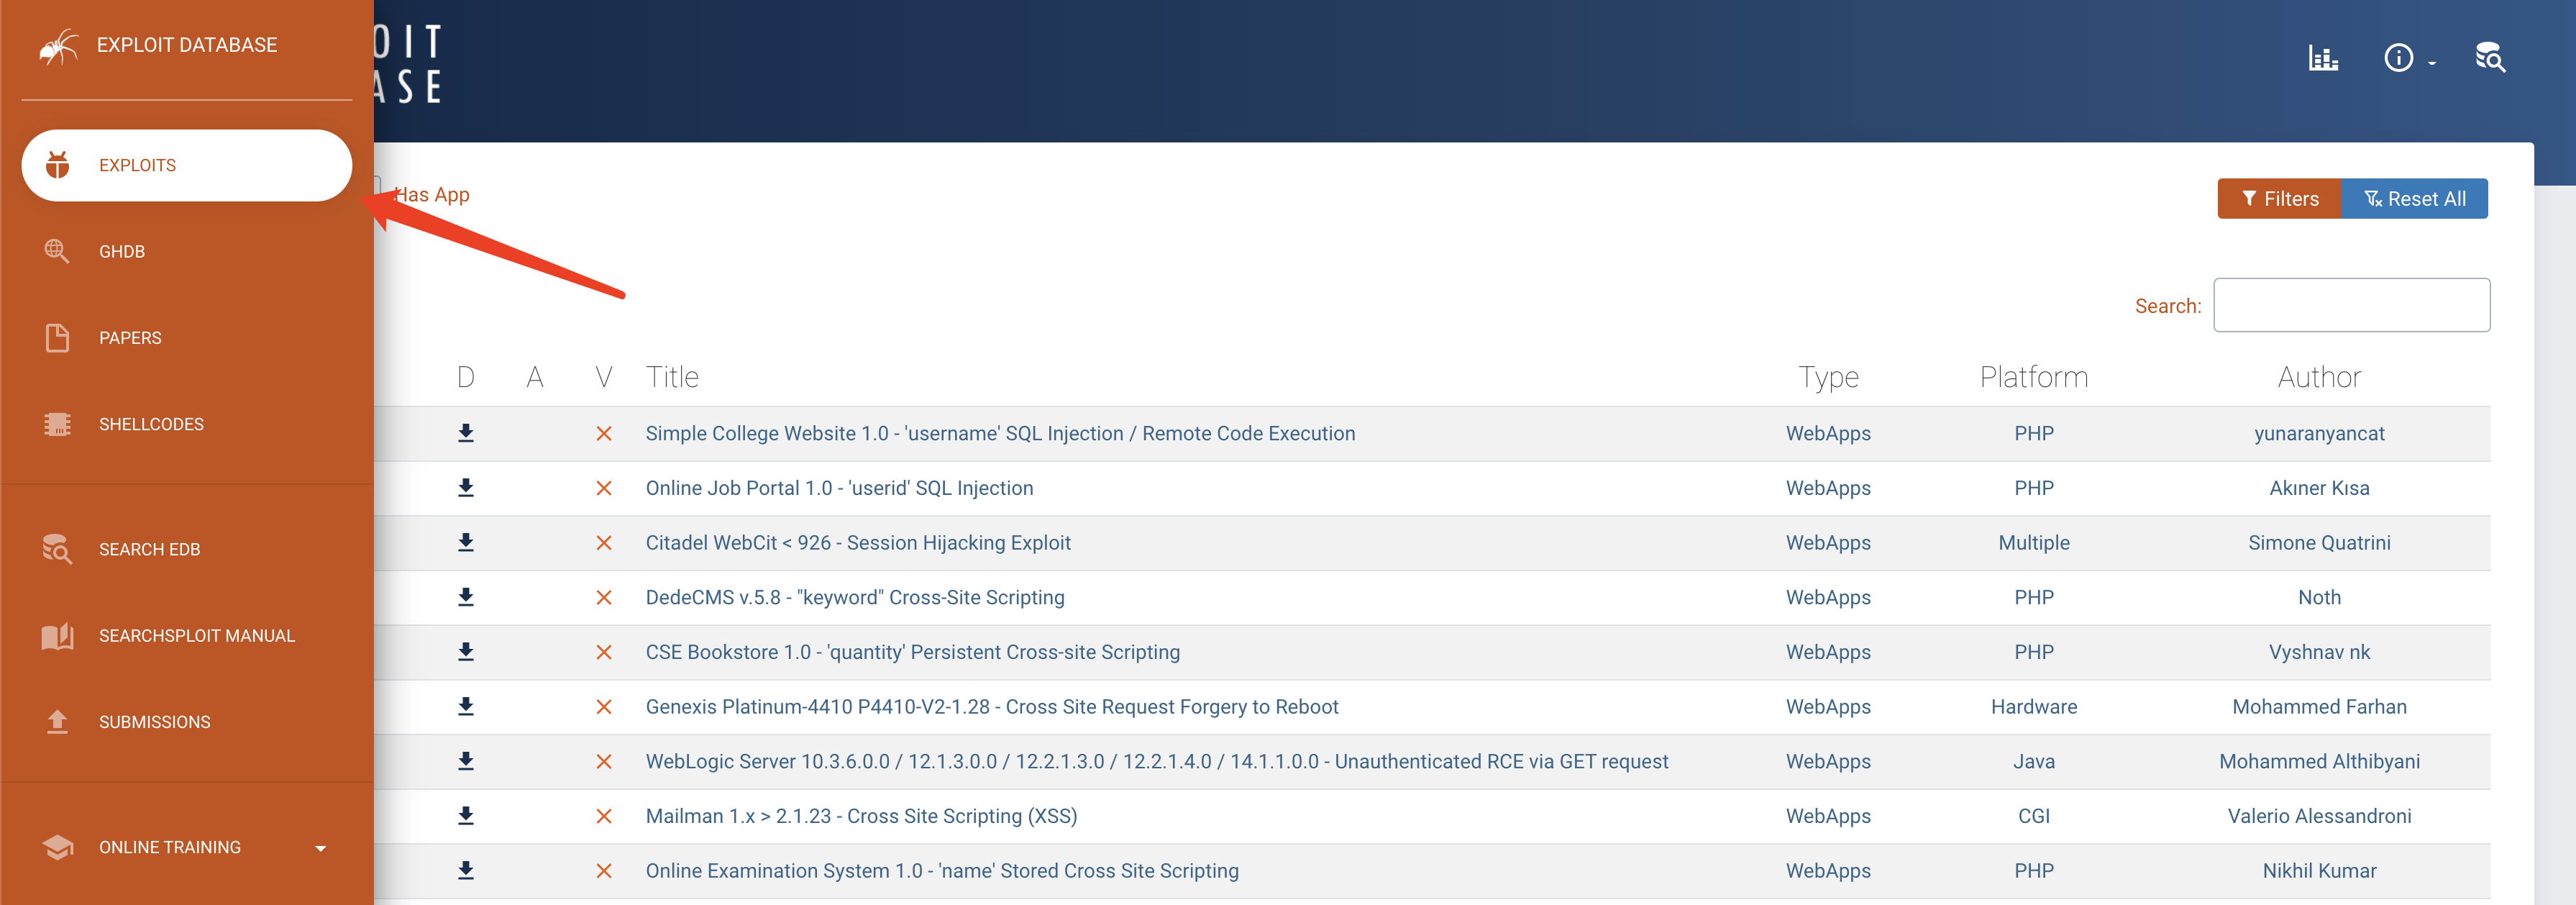Open Mailman Cross Site Scripting (XSS) link
The width and height of the screenshot is (2576, 905).
coord(861,816)
